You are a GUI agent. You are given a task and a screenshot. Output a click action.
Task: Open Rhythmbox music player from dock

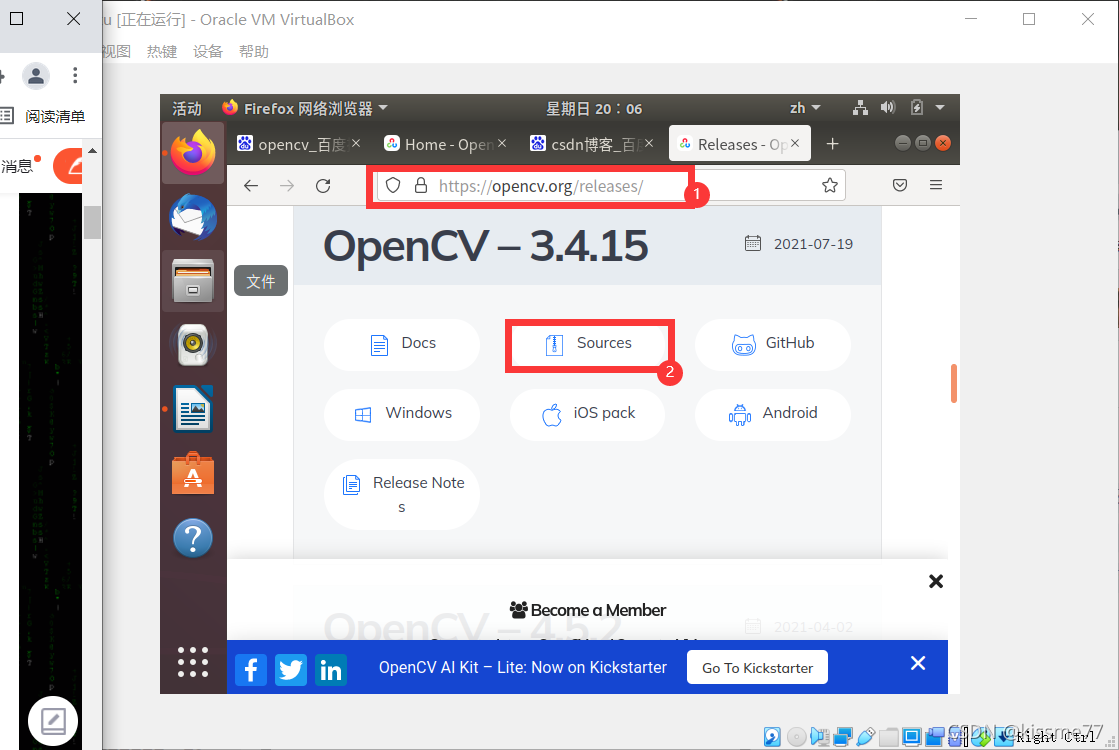point(193,345)
